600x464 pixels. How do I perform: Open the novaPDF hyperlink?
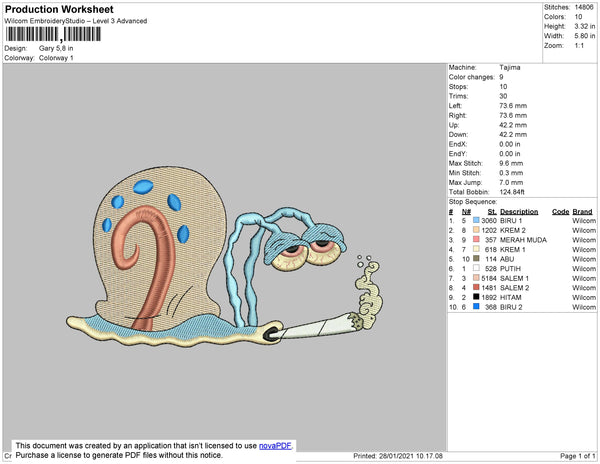[275, 446]
